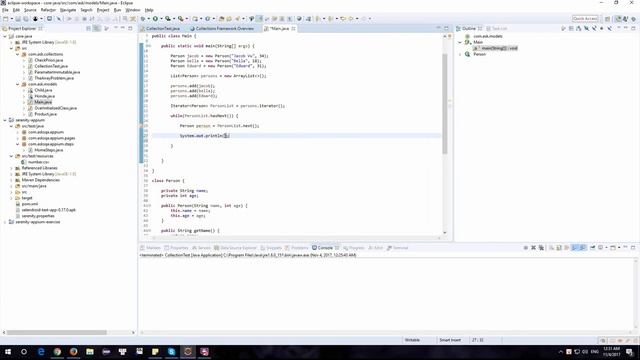The height and width of the screenshot is (360, 640).
Task: Select HomeSteps.java in Project Explorer
Action: pyautogui.click(x=49, y=150)
